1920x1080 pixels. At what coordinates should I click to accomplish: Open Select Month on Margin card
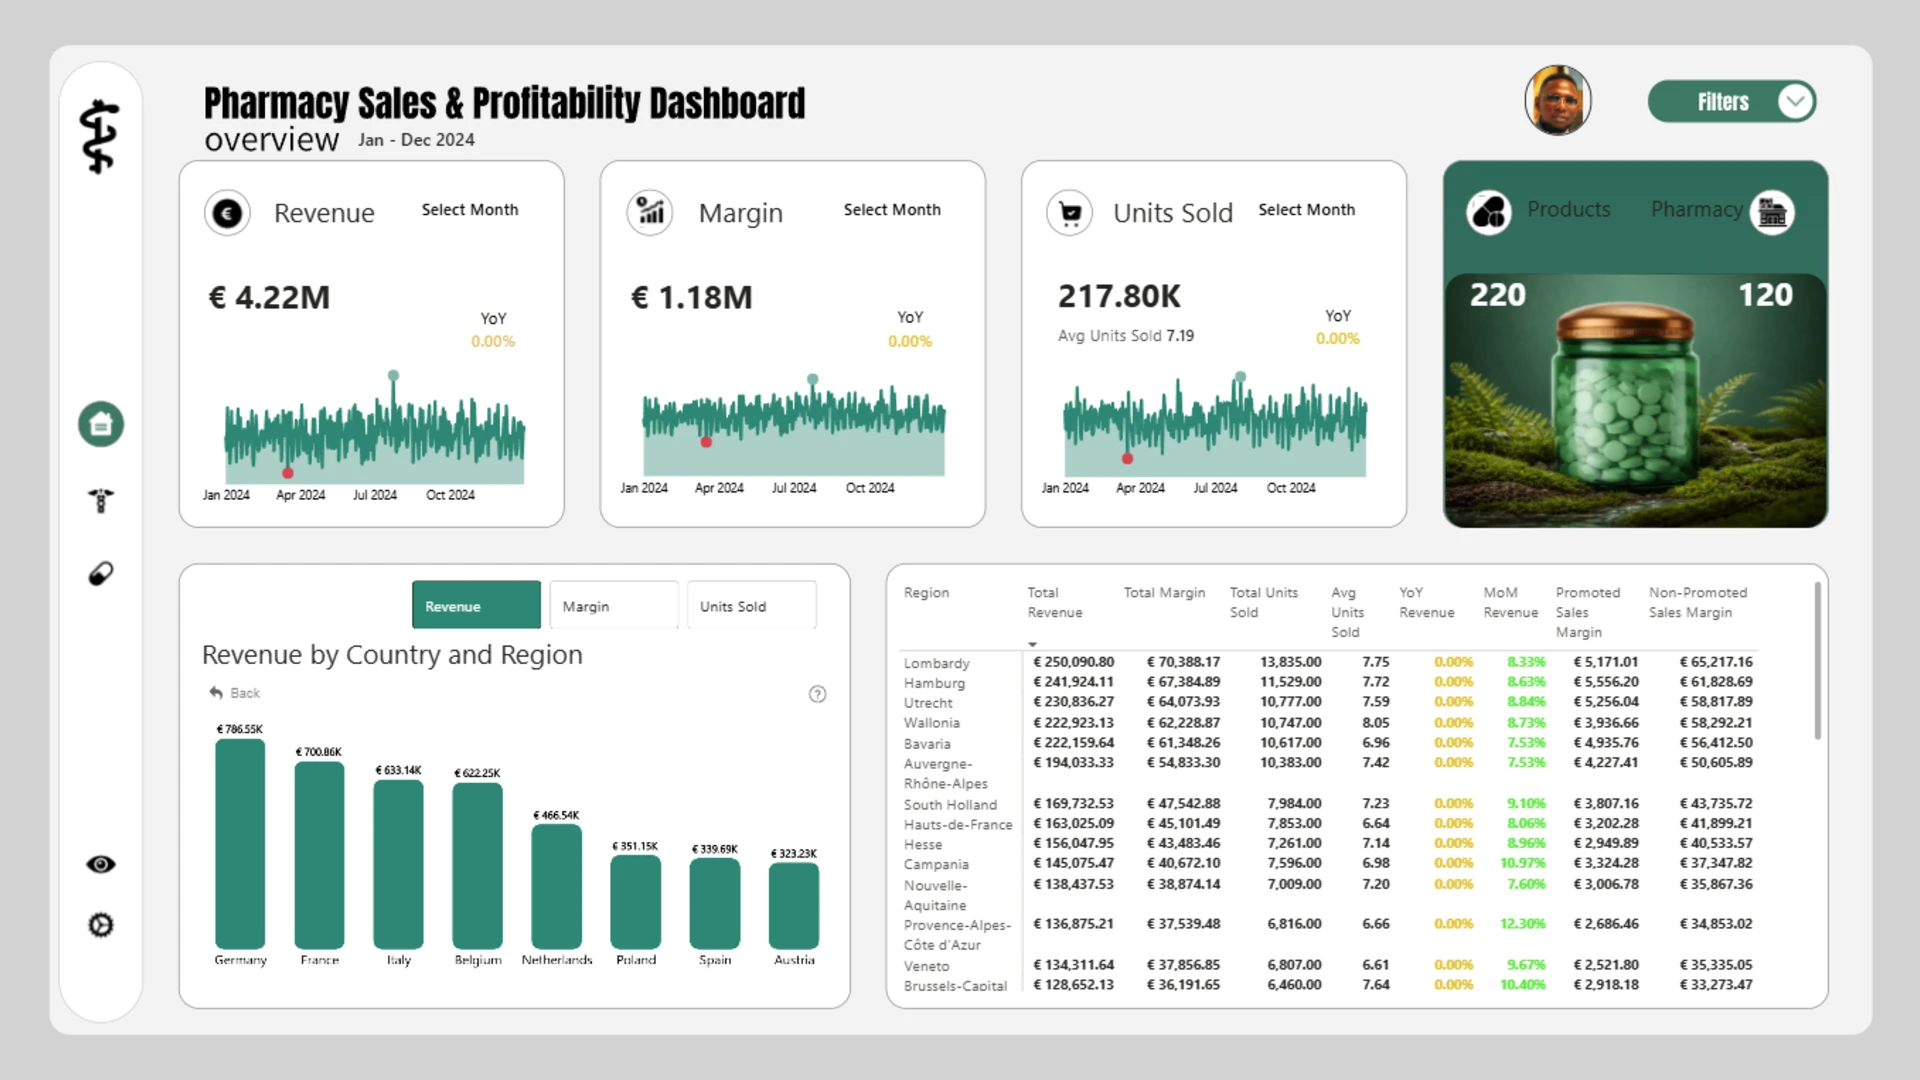coord(892,210)
